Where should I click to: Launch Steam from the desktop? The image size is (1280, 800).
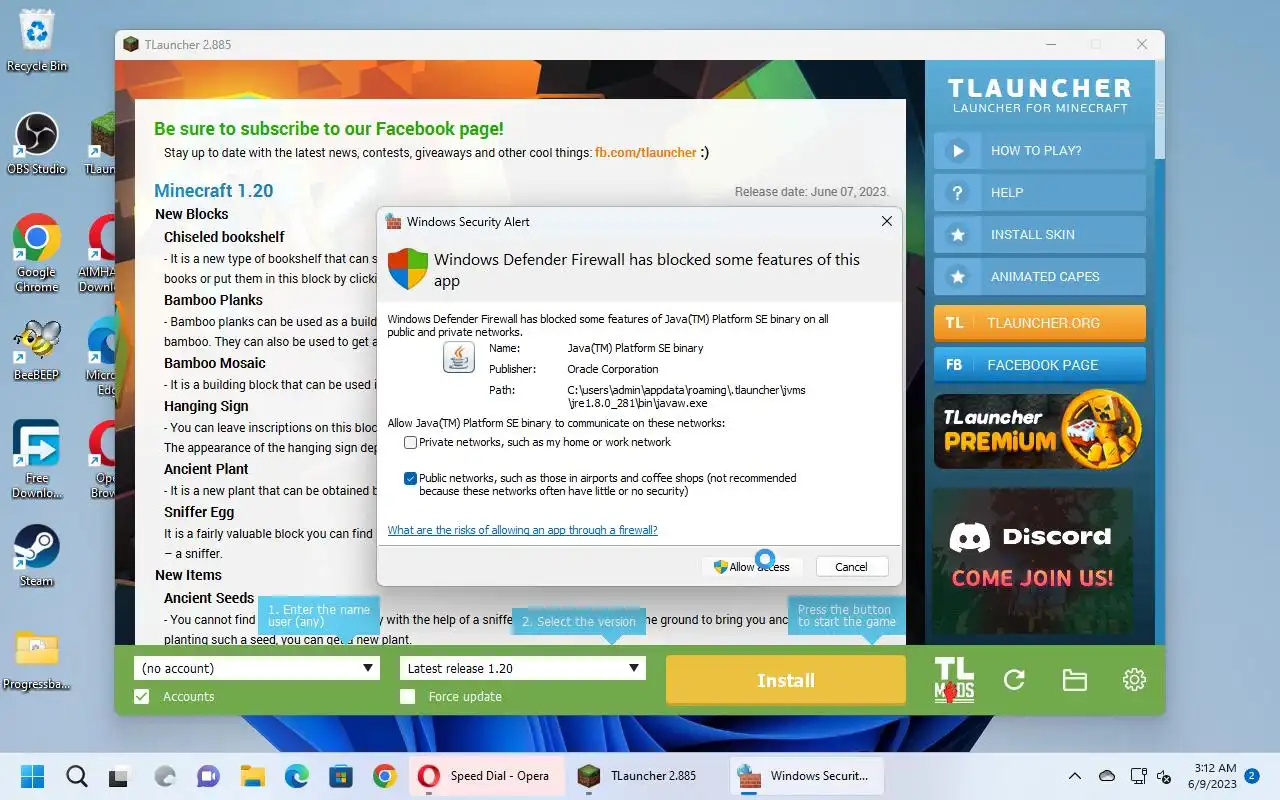coord(37,555)
